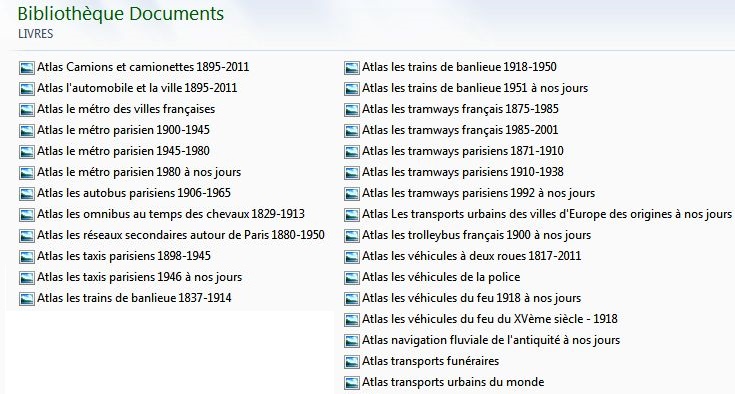Click icon next to Atlas transports funéraires
Screen dimensions: 735x394
(x=352, y=362)
